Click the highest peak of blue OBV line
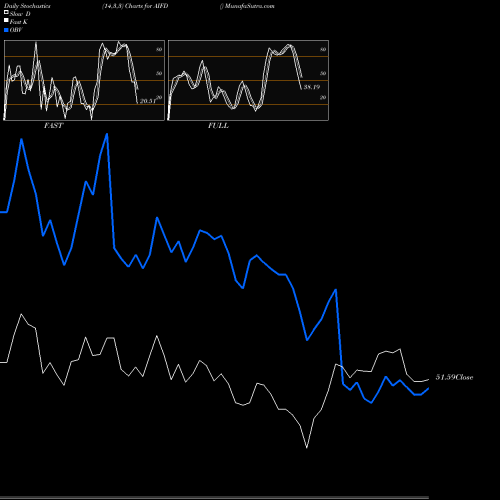Image resolution: width=500 pixels, height=500 pixels. point(107,134)
